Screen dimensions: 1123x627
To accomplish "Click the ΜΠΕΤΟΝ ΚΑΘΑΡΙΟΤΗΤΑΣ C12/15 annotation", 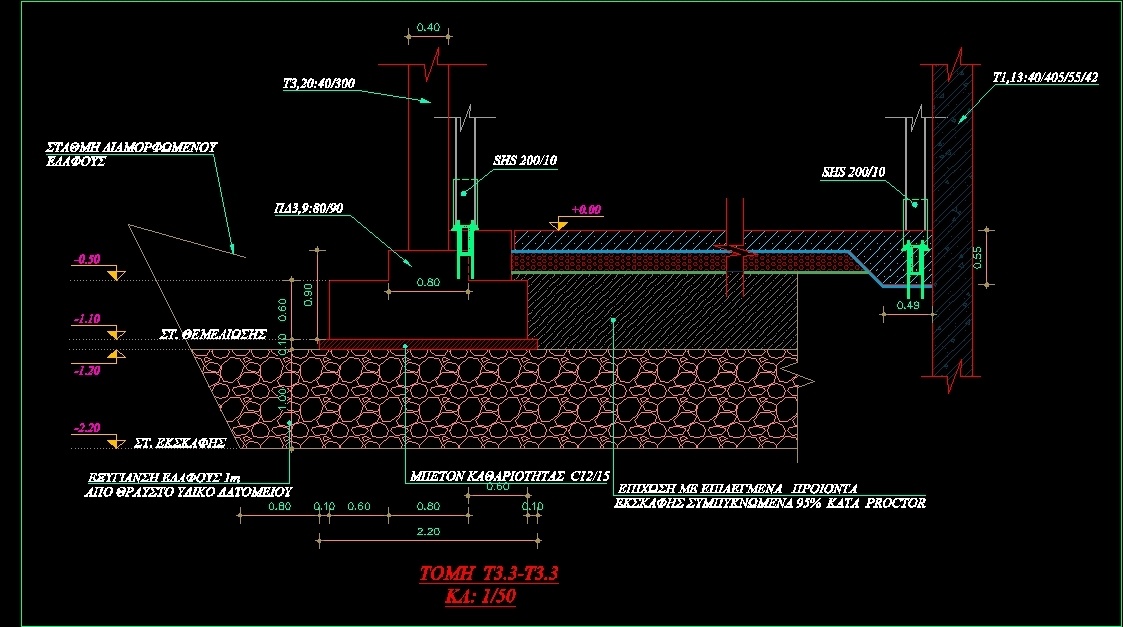I will 510,477.
